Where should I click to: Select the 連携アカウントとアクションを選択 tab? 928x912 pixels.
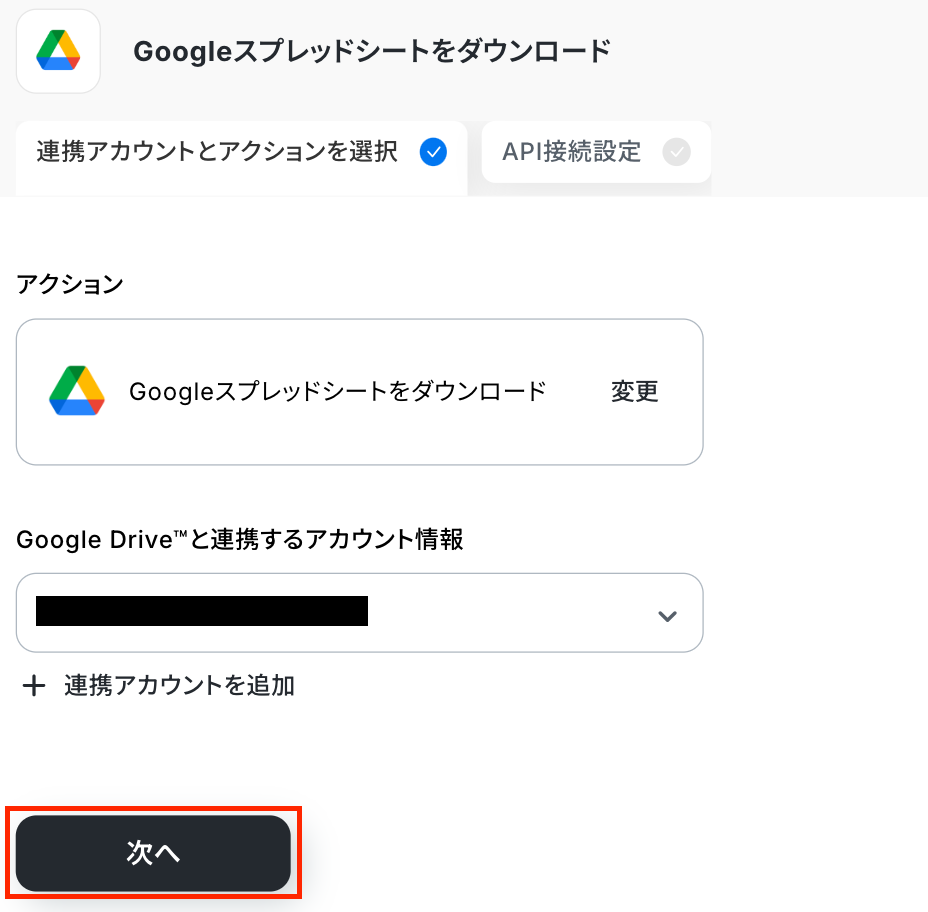[217, 152]
